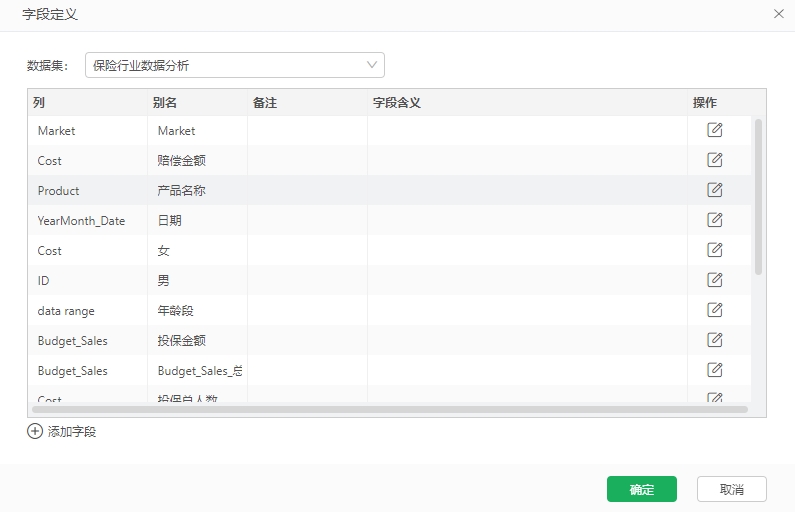Open edit for YearMonth_Date row

714,220
